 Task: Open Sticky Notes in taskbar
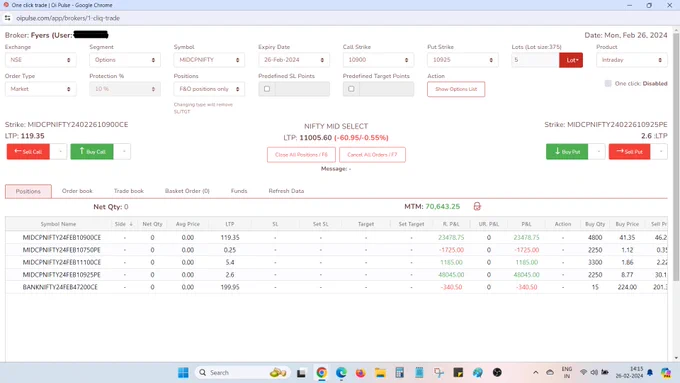[458, 373]
